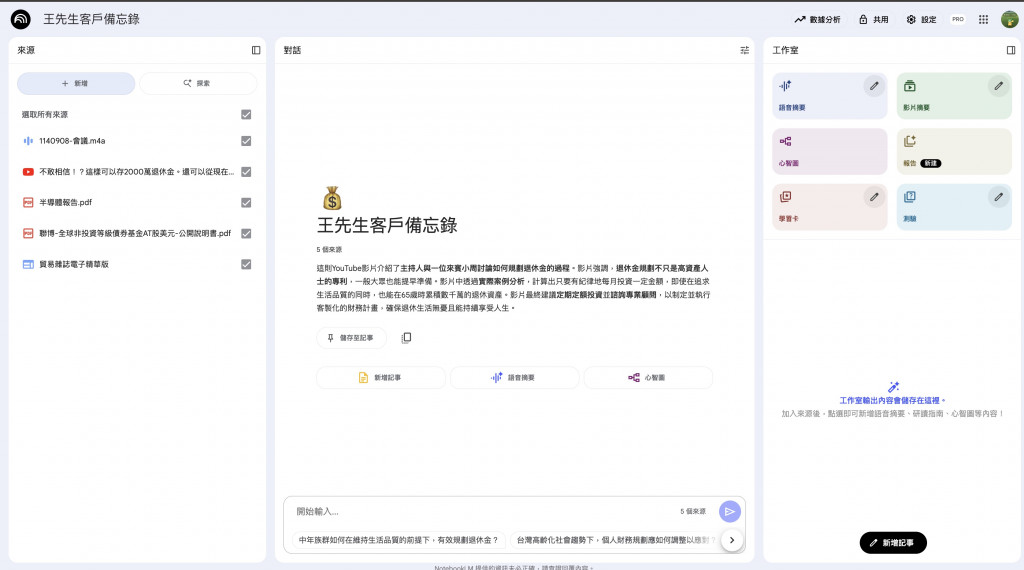The height and width of the screenshot is (570, 1024).
Task: Select suggested question 中年族群如何在維持生活品質
Action: click(x=398, y=540)
